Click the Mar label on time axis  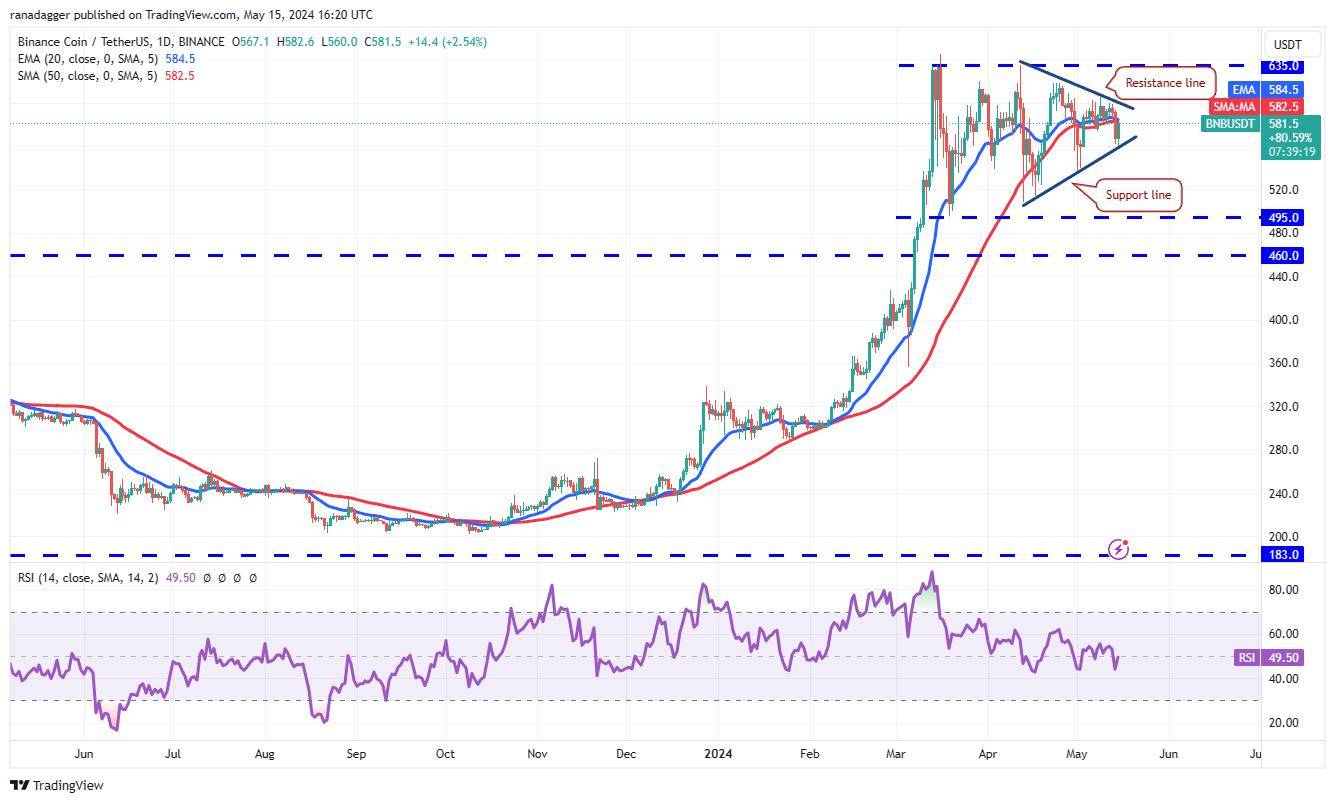click(897, 754)
